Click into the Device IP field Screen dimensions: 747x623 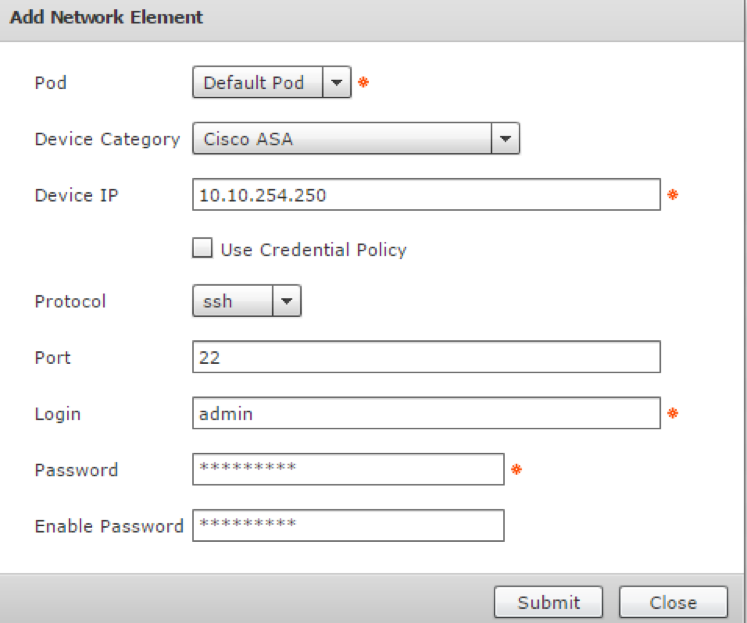click(425, 195)
